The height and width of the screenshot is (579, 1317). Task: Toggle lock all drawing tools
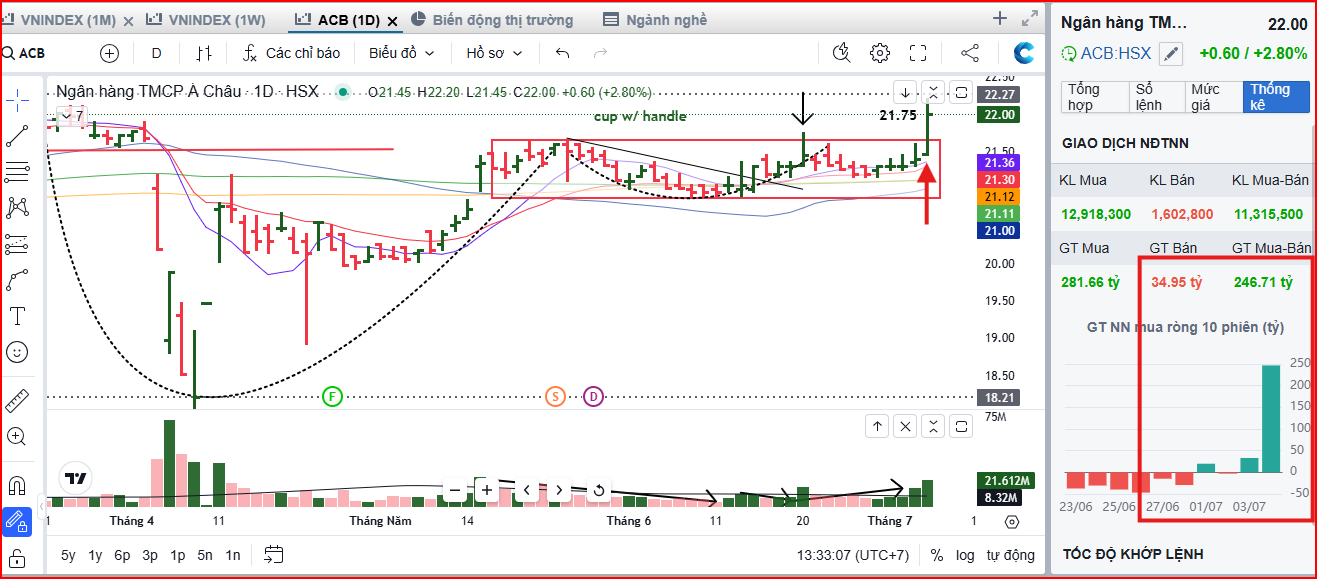(x=17, y=558)
